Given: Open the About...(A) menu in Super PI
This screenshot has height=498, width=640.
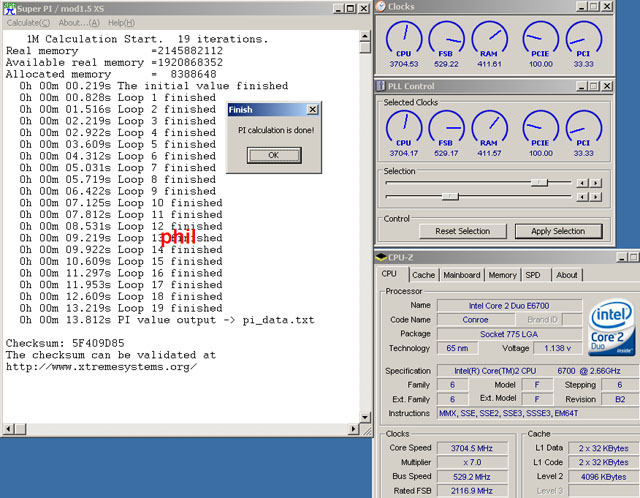Looking at the screenshot, I should click(79, 23).
